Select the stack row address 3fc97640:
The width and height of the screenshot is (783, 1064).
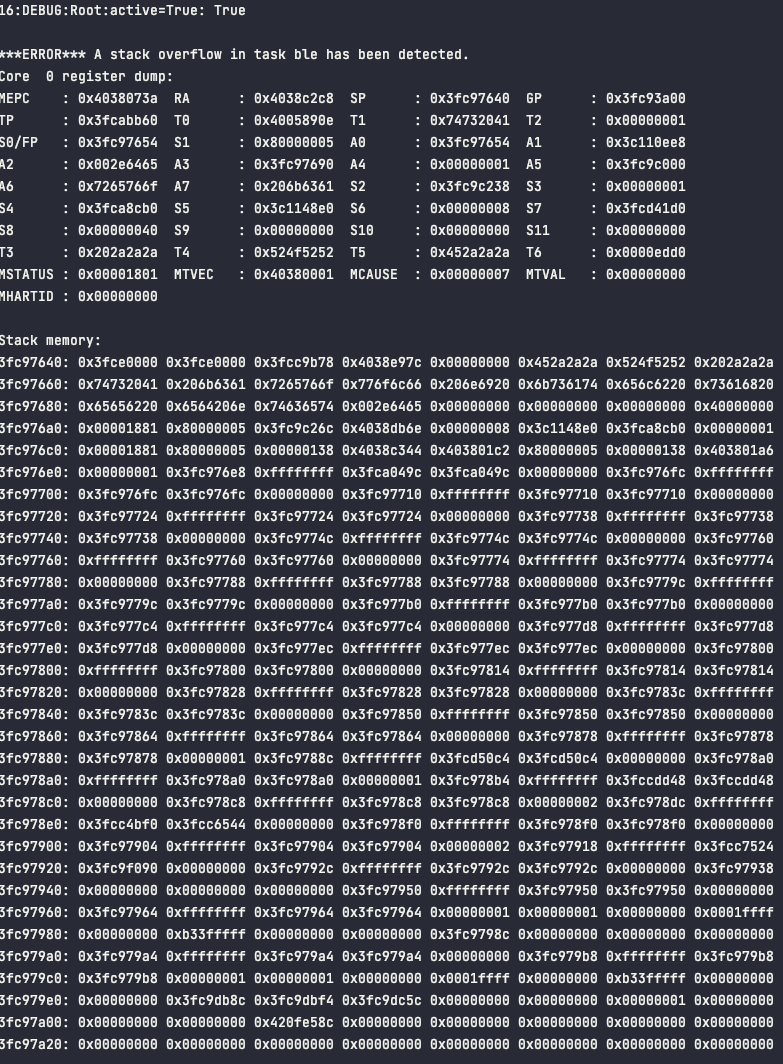pos(34,362)
